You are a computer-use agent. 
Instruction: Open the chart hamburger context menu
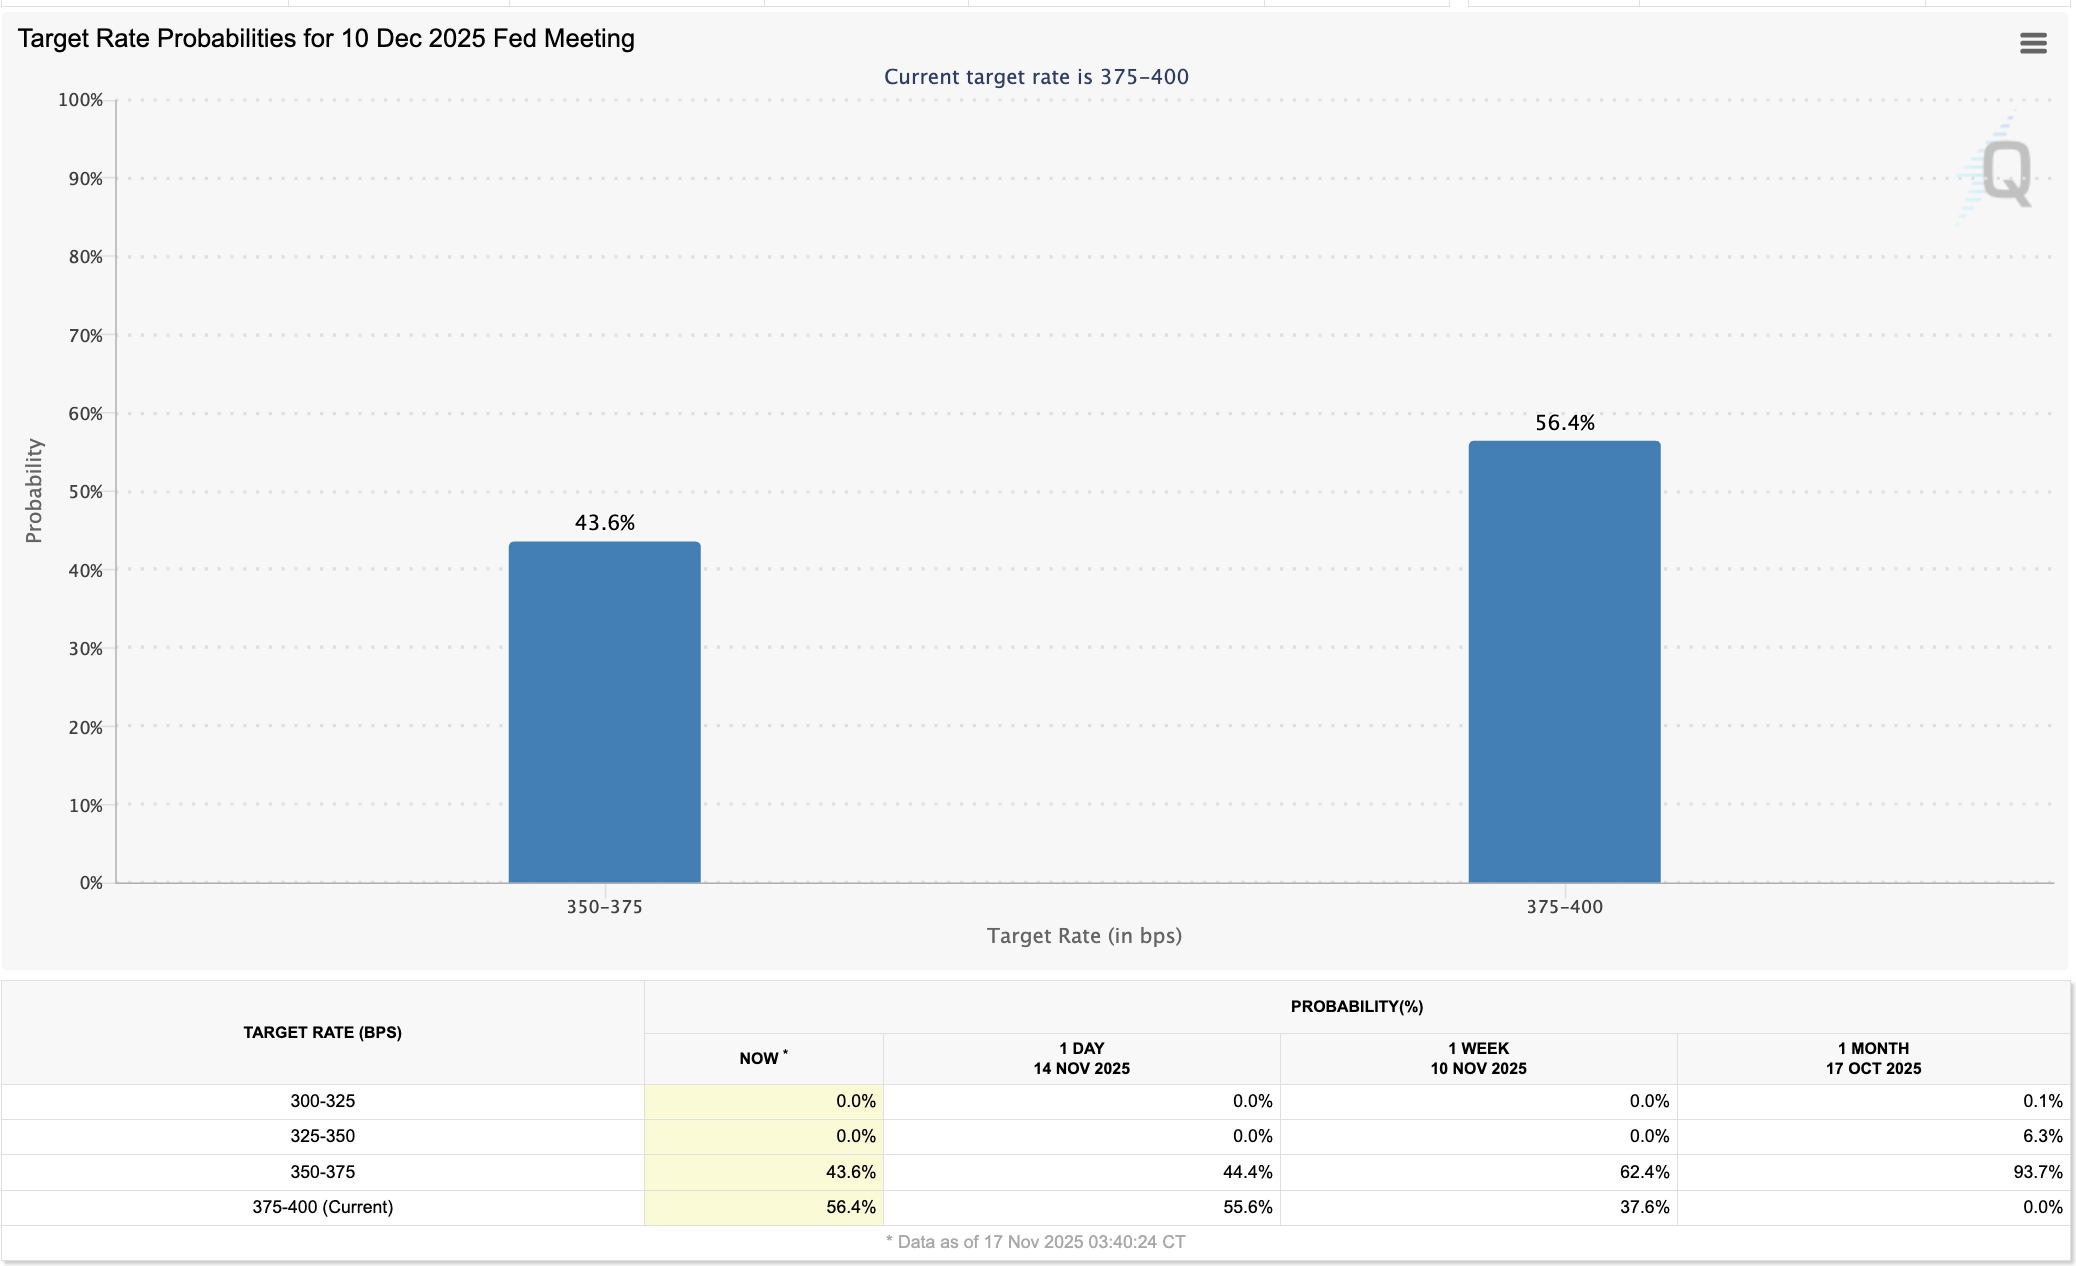(x=2032, y=43)
